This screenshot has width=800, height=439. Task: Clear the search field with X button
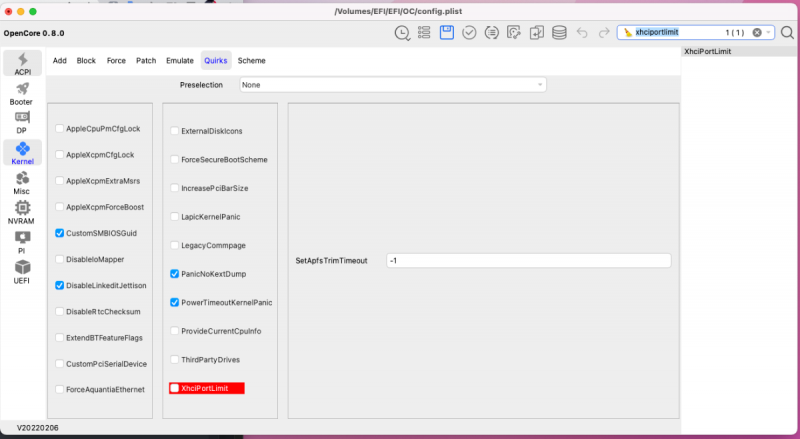pos(757,32)
